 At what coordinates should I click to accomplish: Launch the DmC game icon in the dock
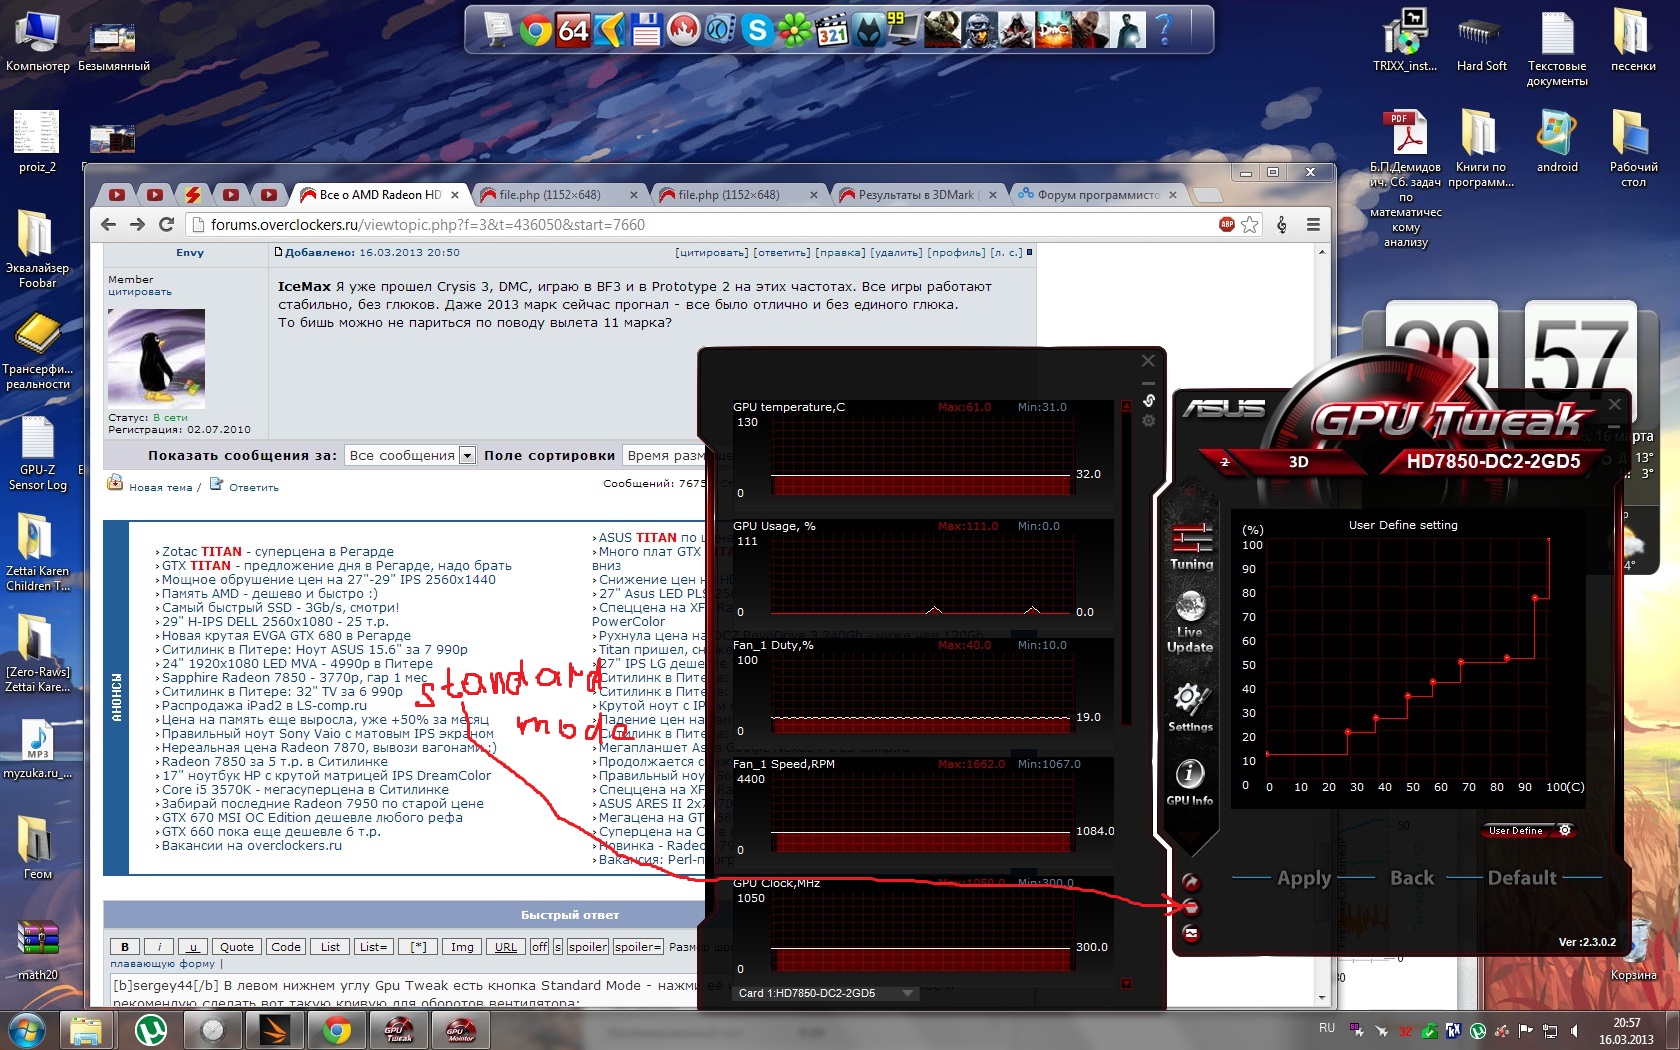(x=1054, y=31)
